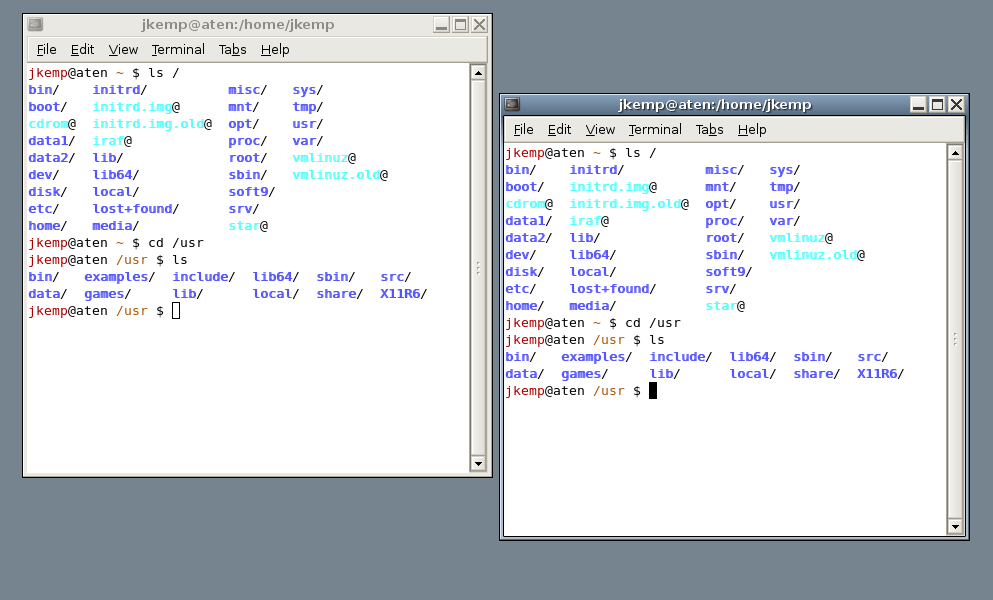Screen dimensions: 993x600
Task: Click 'initrd.img.old' in right terminal output
Action: tap(625, 204)
